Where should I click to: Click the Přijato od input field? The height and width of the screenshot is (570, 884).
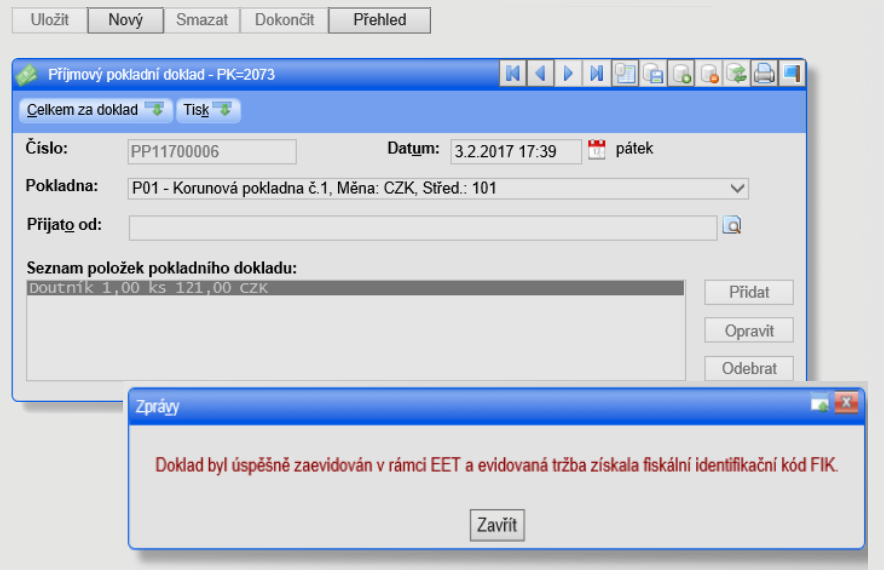click(422, 227)
